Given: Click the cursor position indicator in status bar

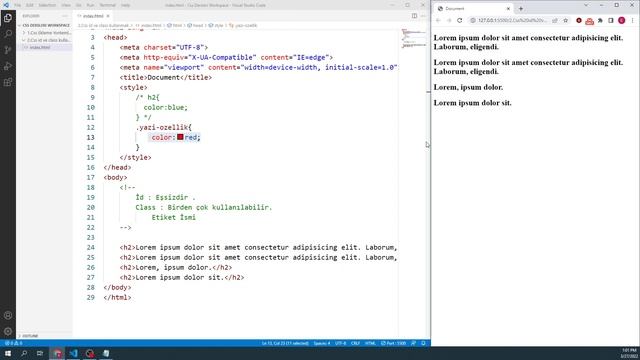Looking at the screenshot, I should (x=285, y=343).
